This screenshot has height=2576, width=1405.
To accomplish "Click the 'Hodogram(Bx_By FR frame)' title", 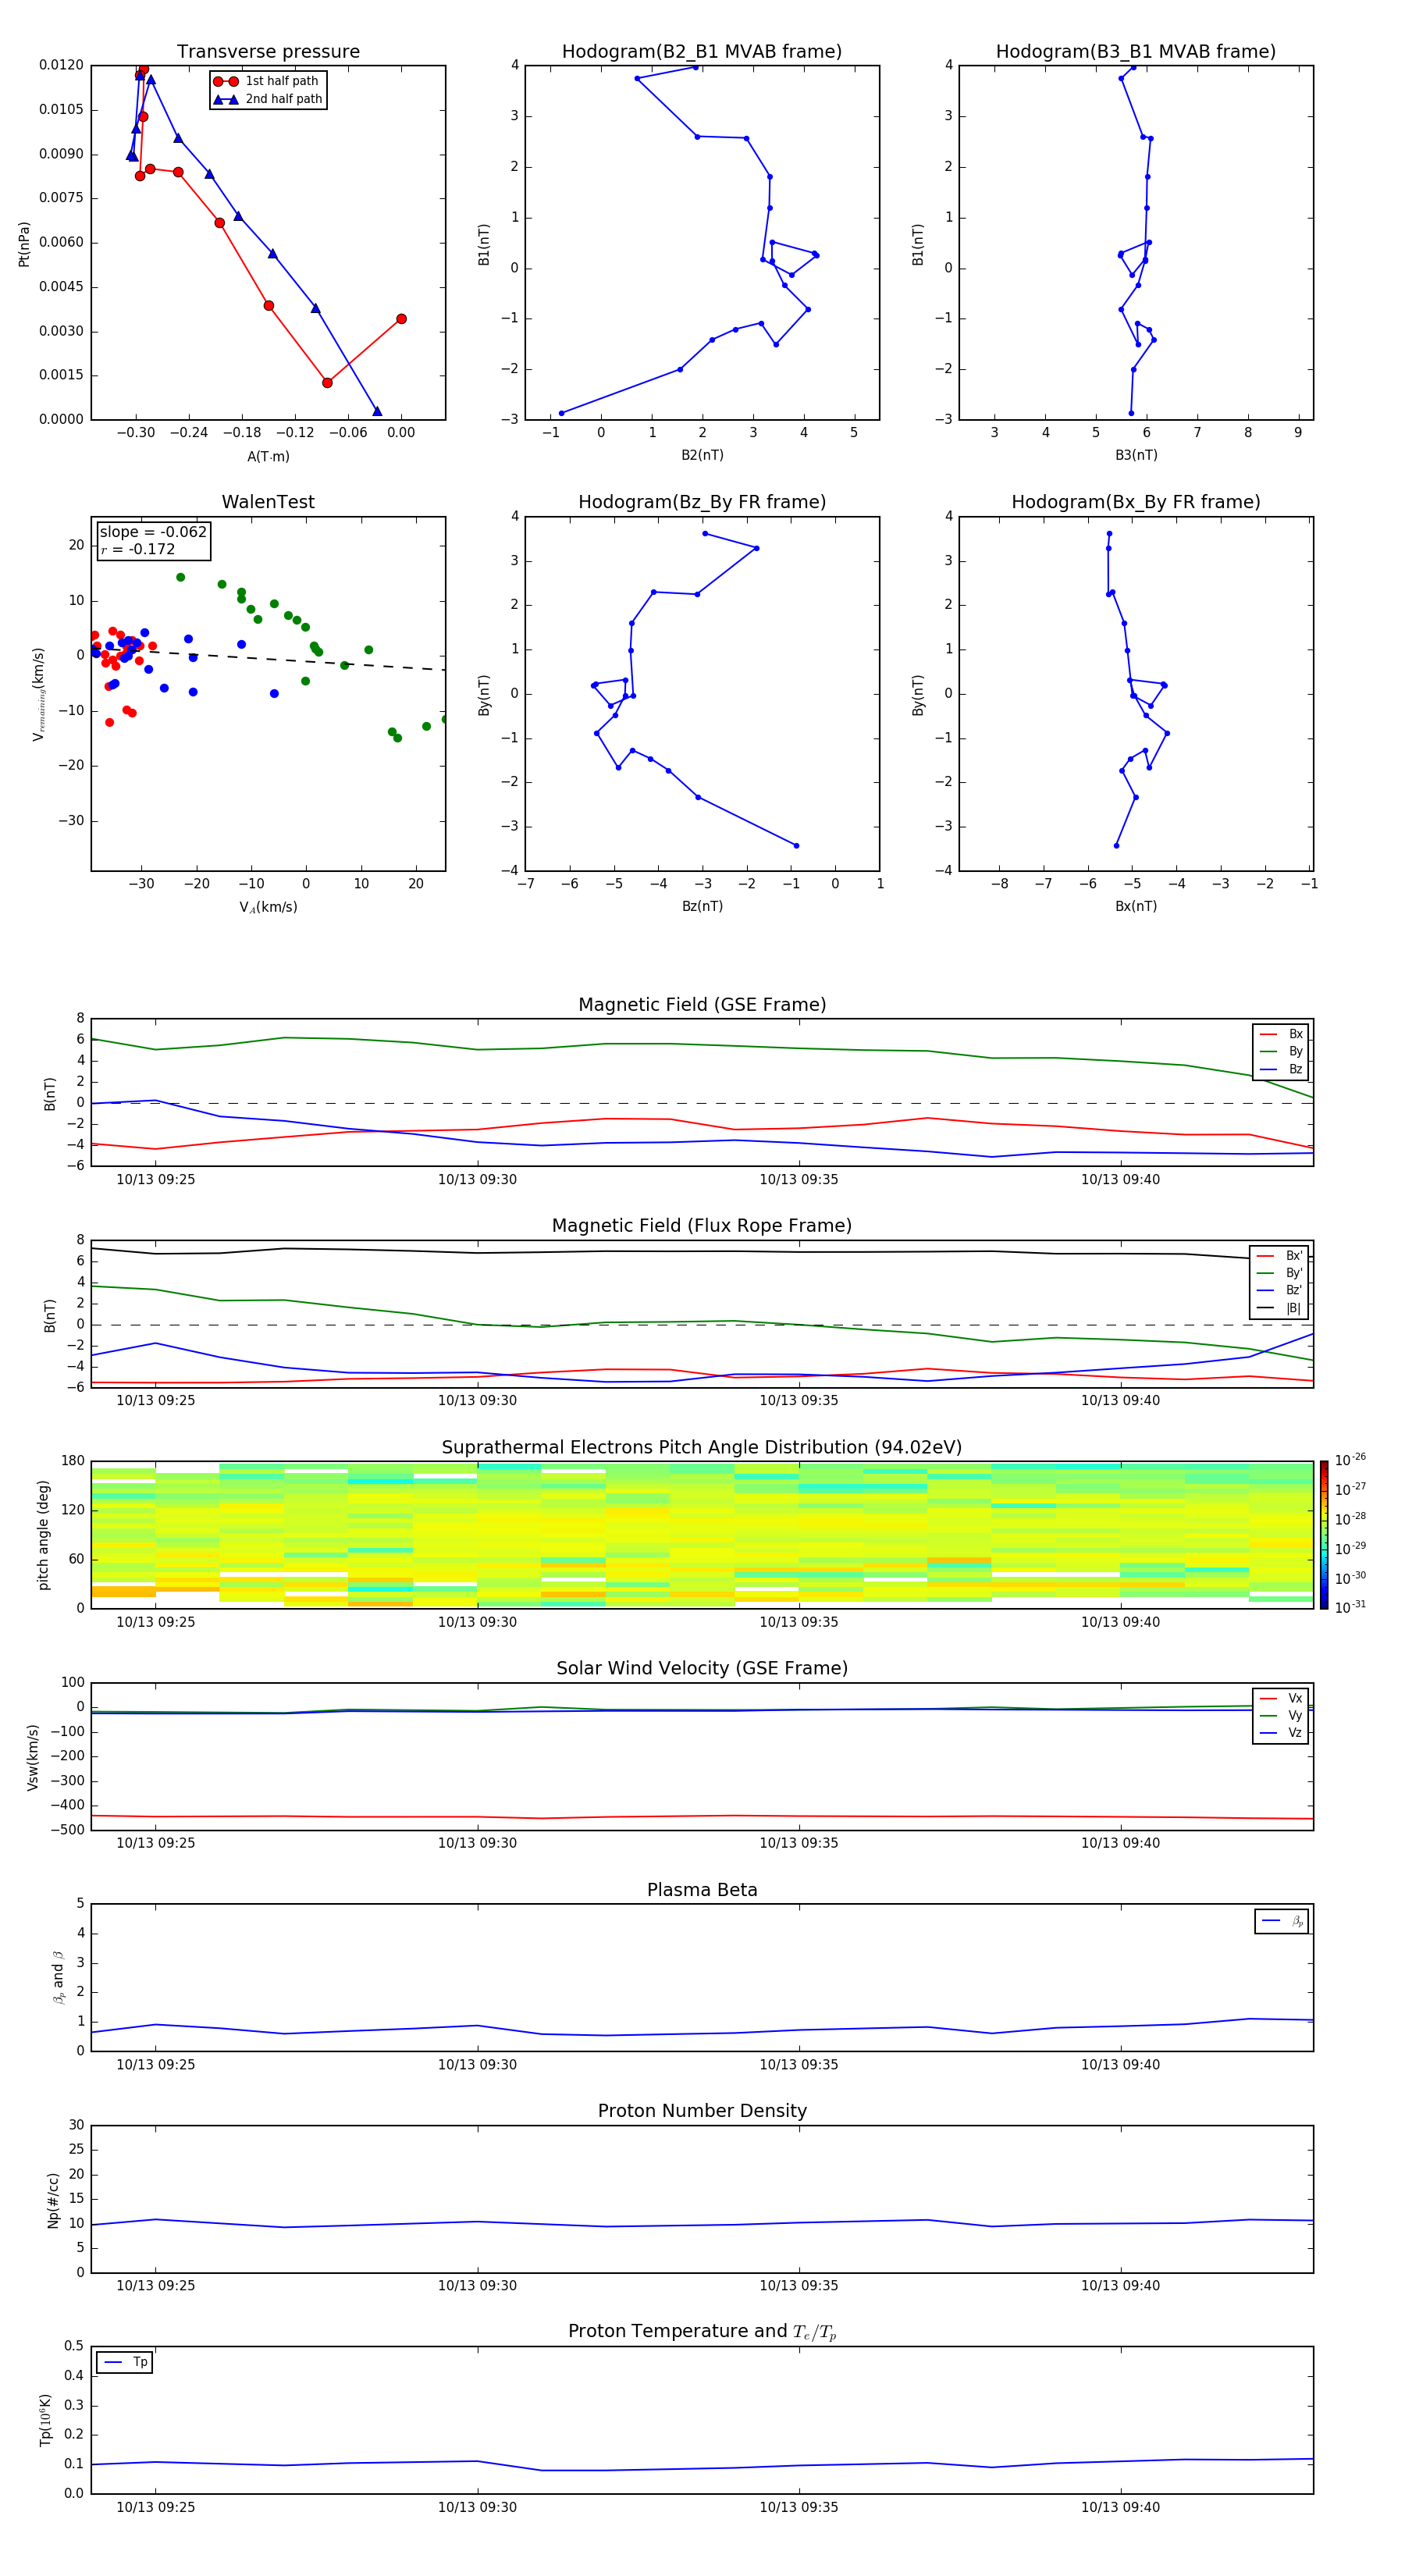I will (1136, 502).
